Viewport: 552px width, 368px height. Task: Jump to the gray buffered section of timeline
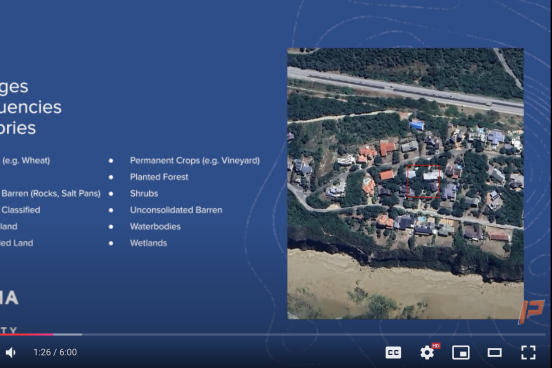pos(68,334)
